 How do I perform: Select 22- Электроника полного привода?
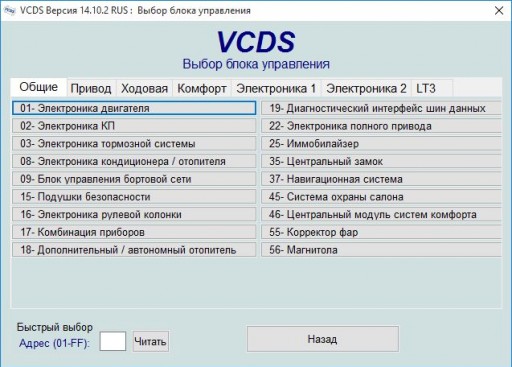381,126
